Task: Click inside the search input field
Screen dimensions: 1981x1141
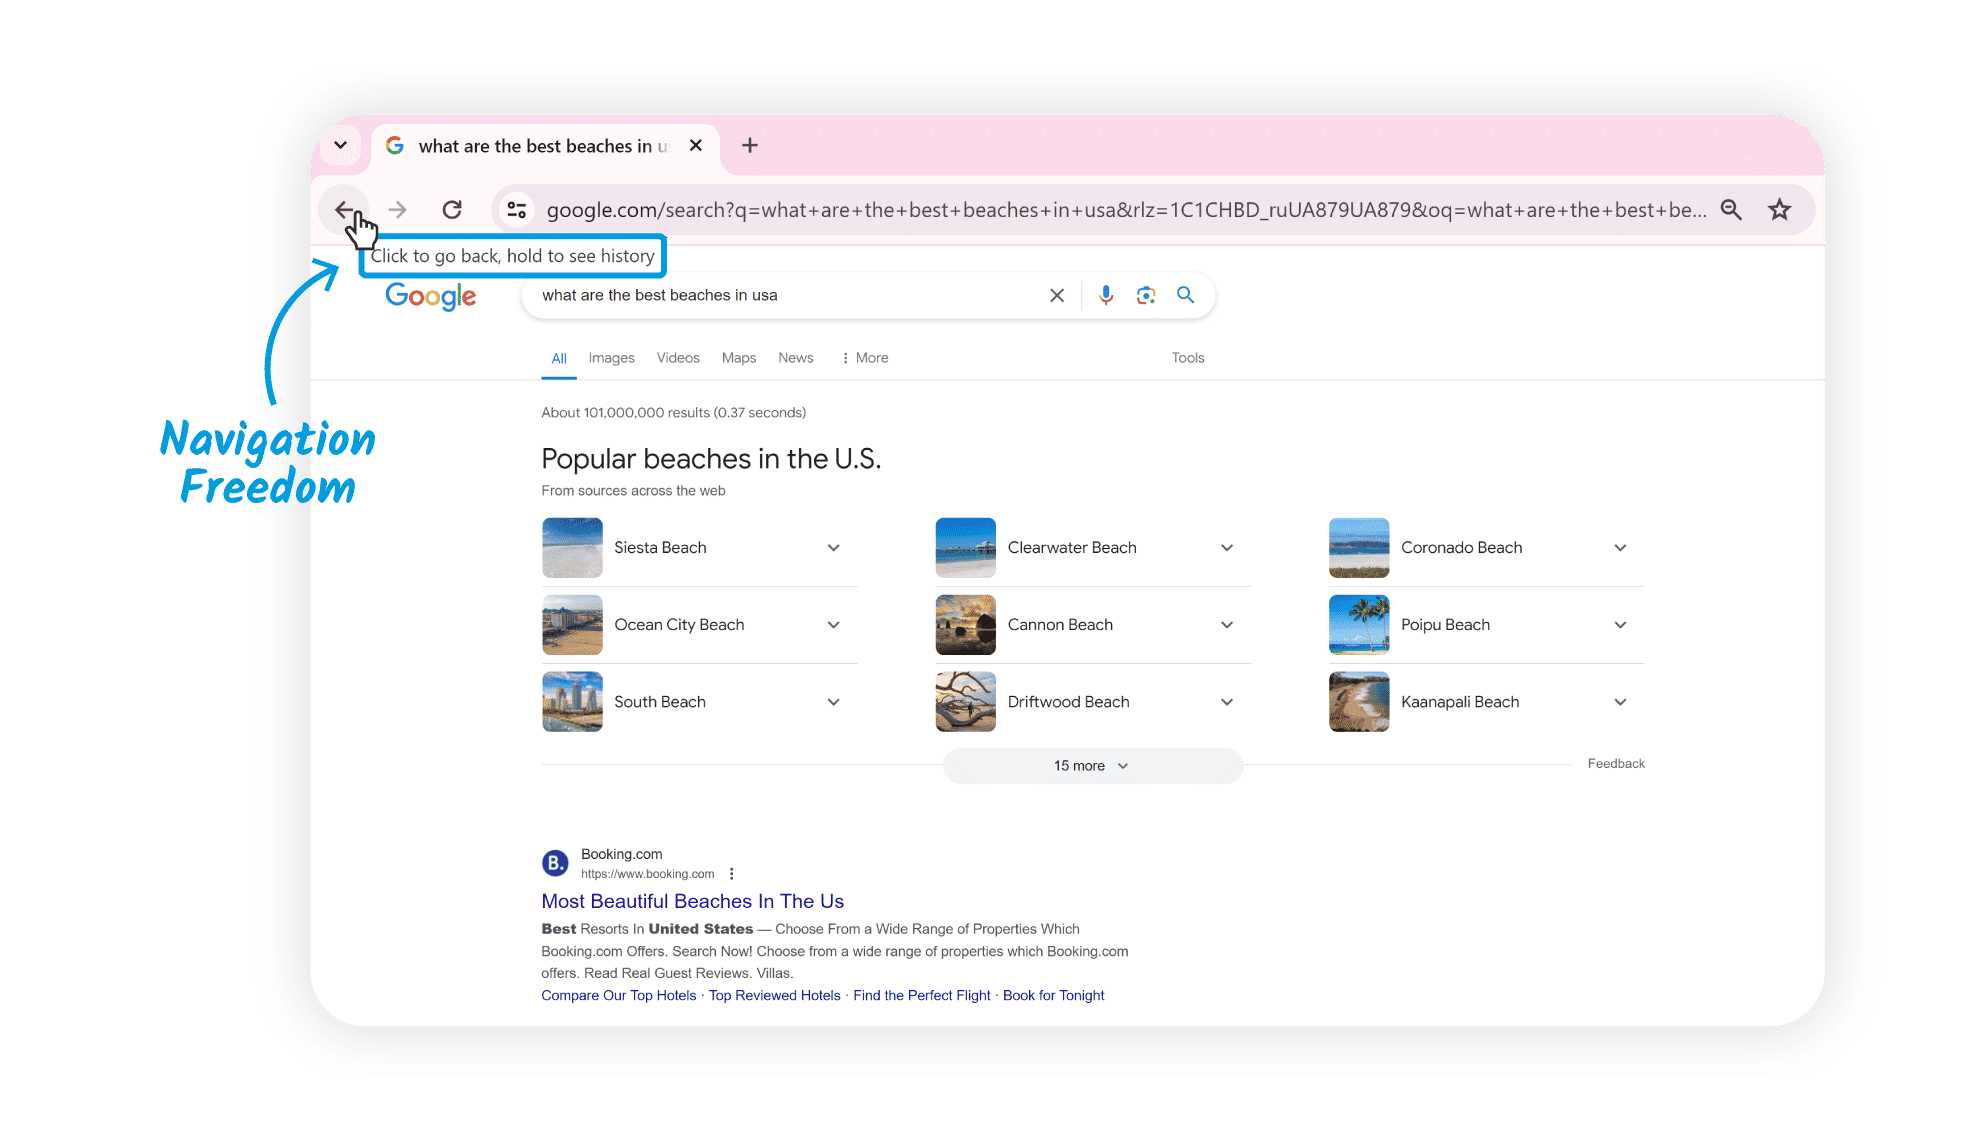Action: pos(780,295)
